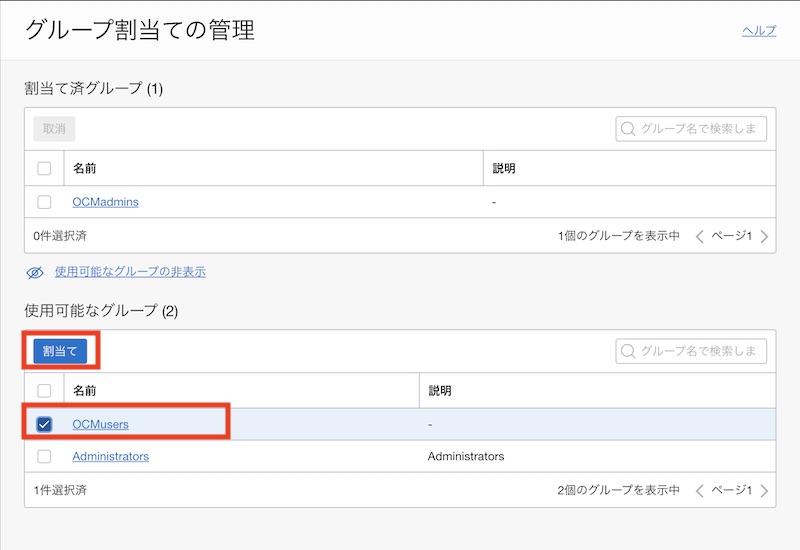
Task: Go to next page in available groups
Action: (765, 491)
